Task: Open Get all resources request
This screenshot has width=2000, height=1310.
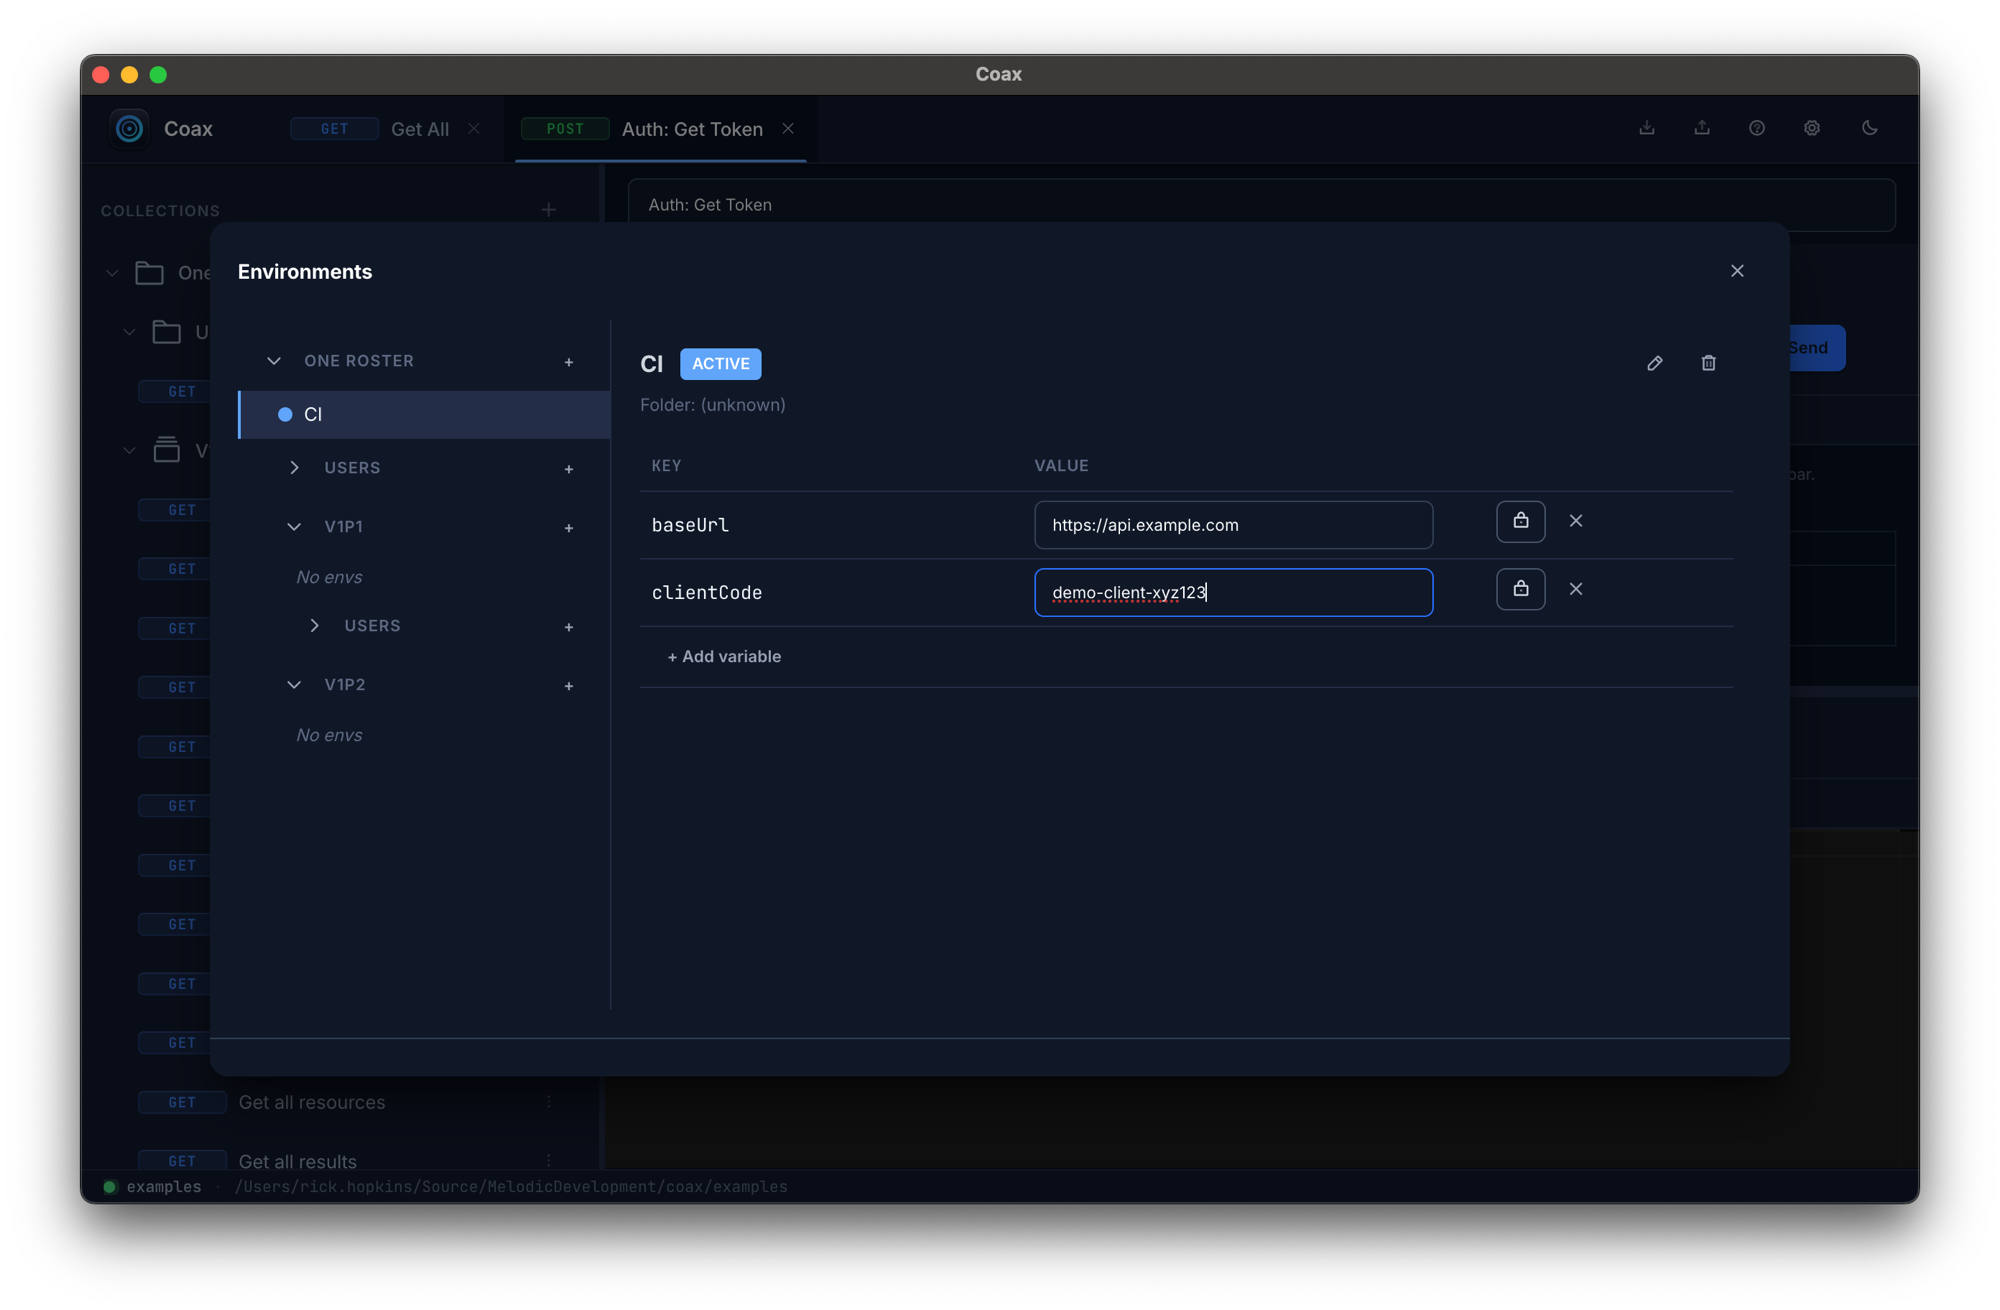Action: [x=312, y=1102]
